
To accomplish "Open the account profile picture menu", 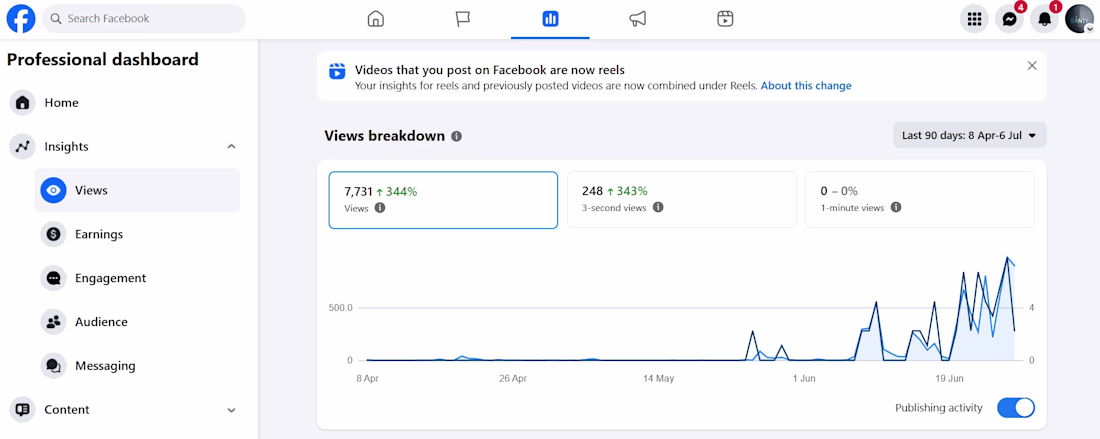I will (1080, 19).
